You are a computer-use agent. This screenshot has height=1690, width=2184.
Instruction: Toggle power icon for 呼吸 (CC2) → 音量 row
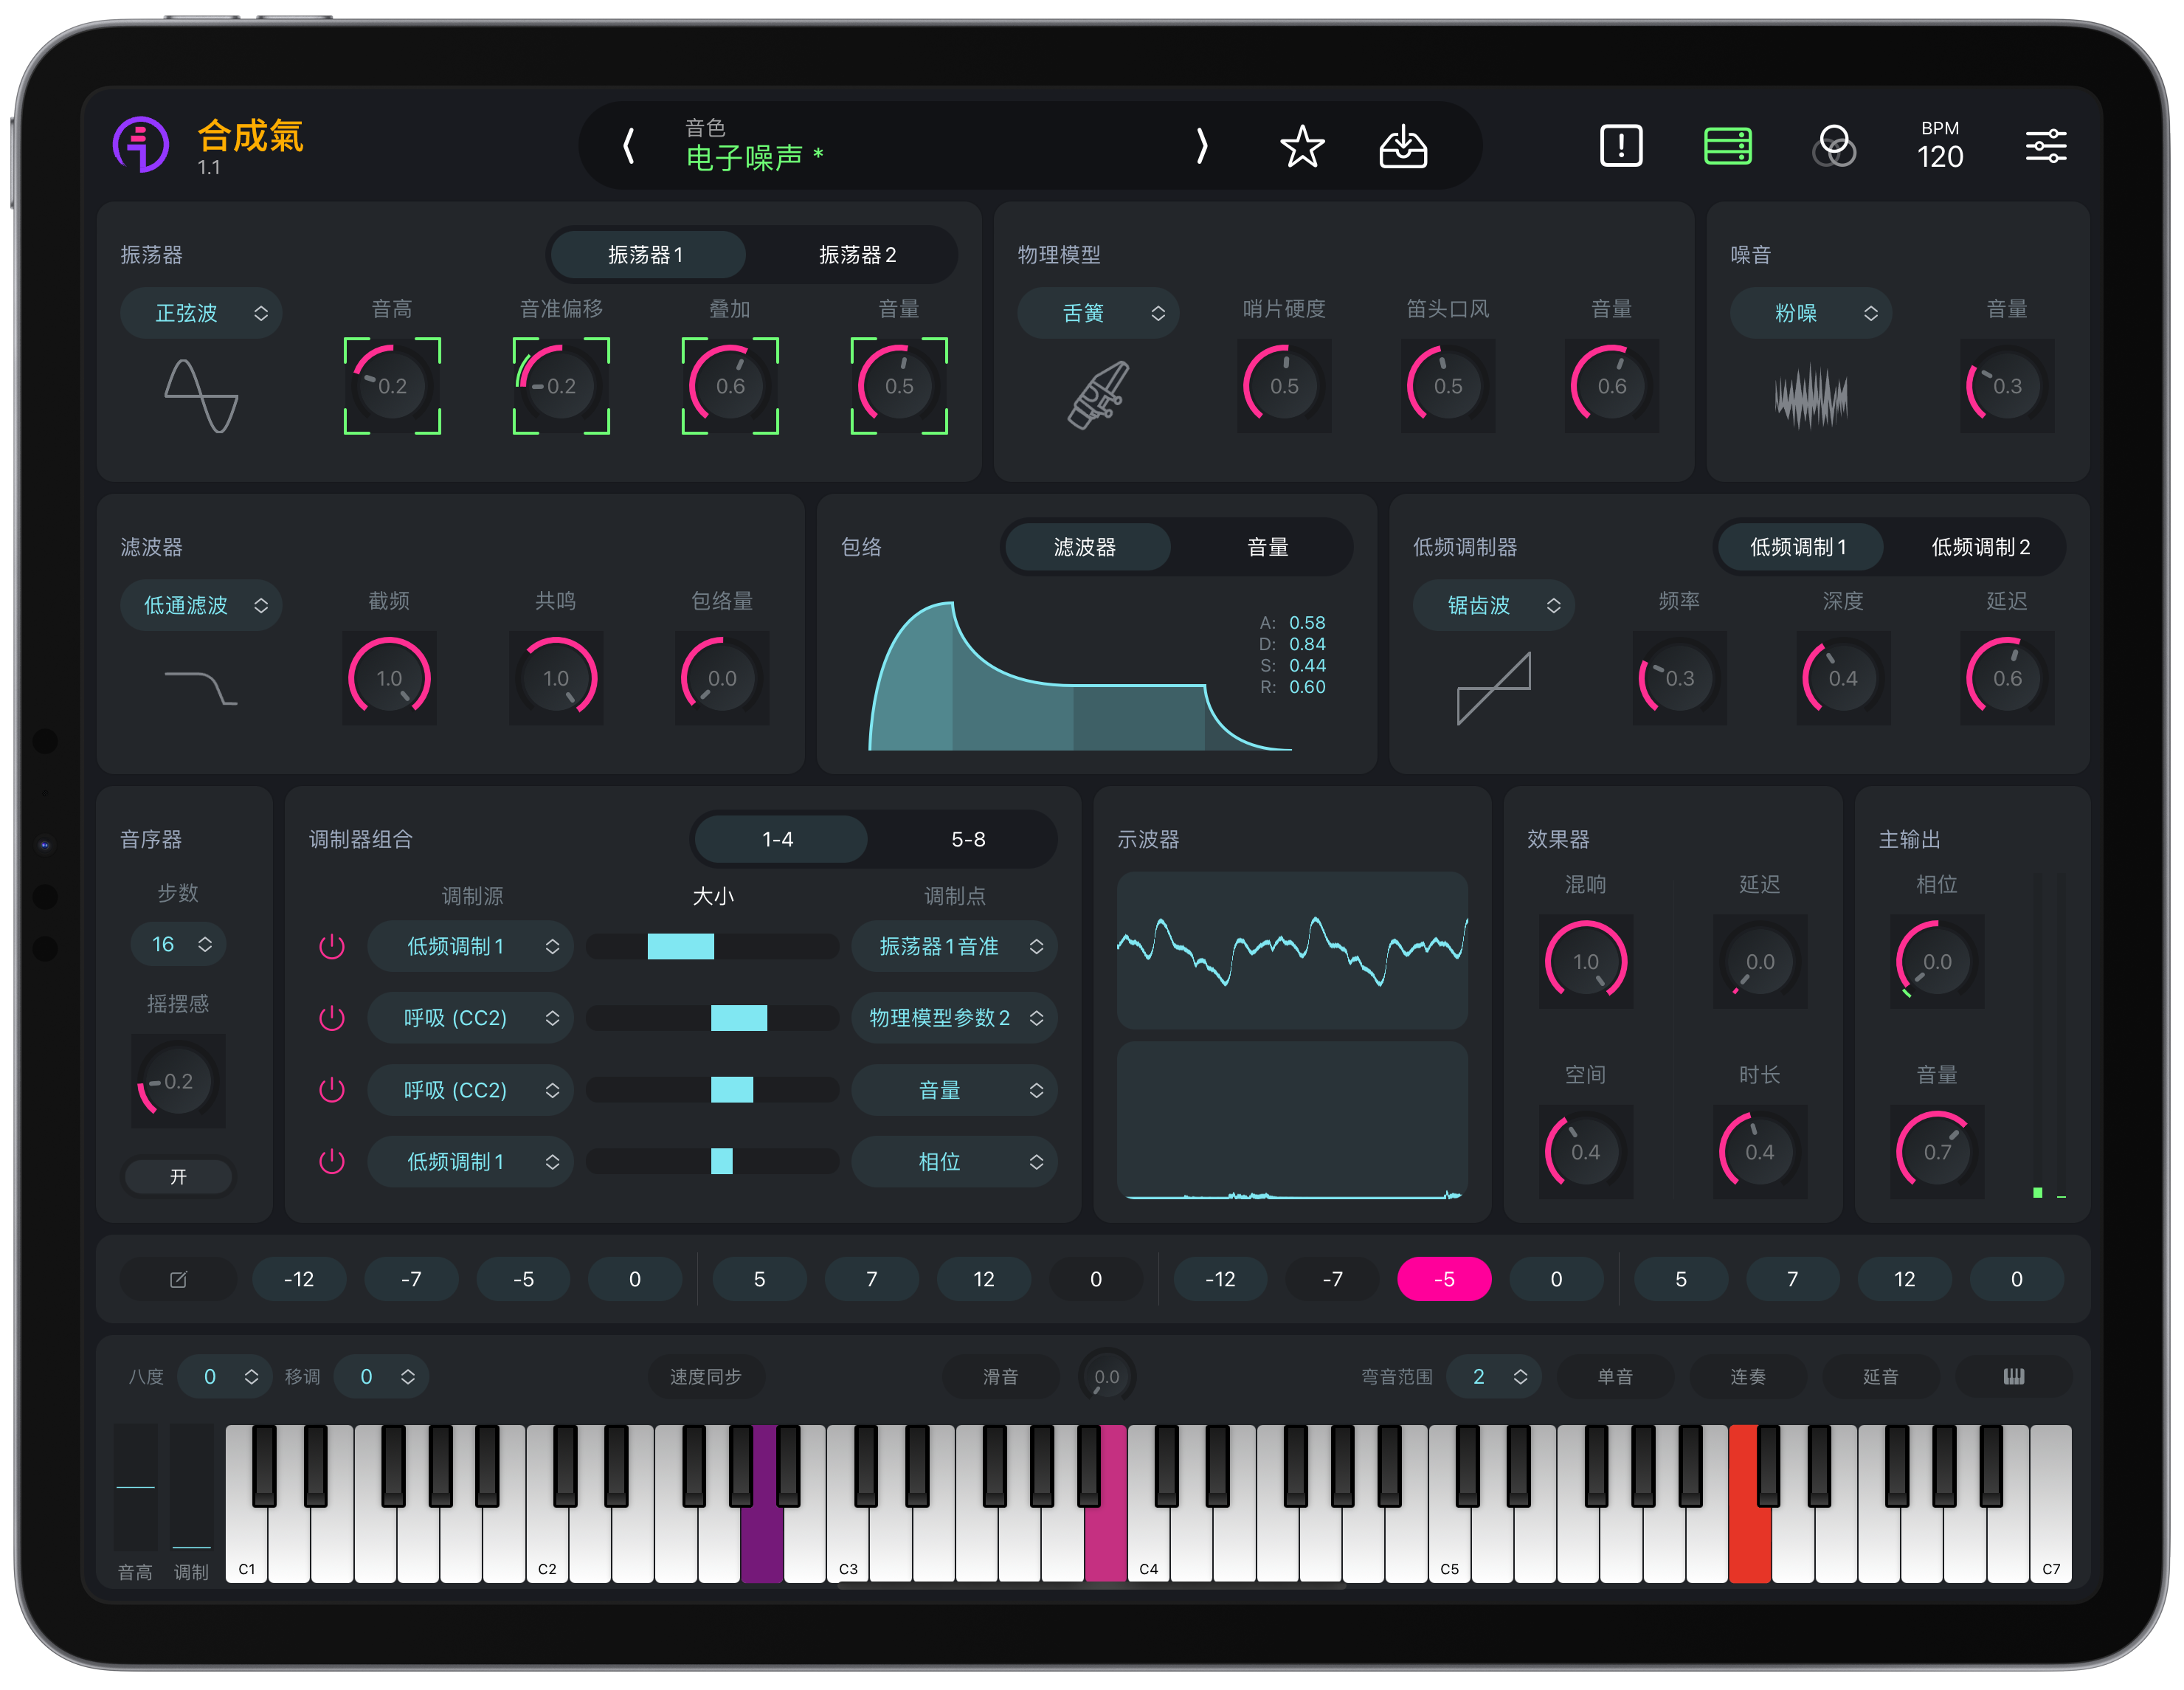point(331,1090)
